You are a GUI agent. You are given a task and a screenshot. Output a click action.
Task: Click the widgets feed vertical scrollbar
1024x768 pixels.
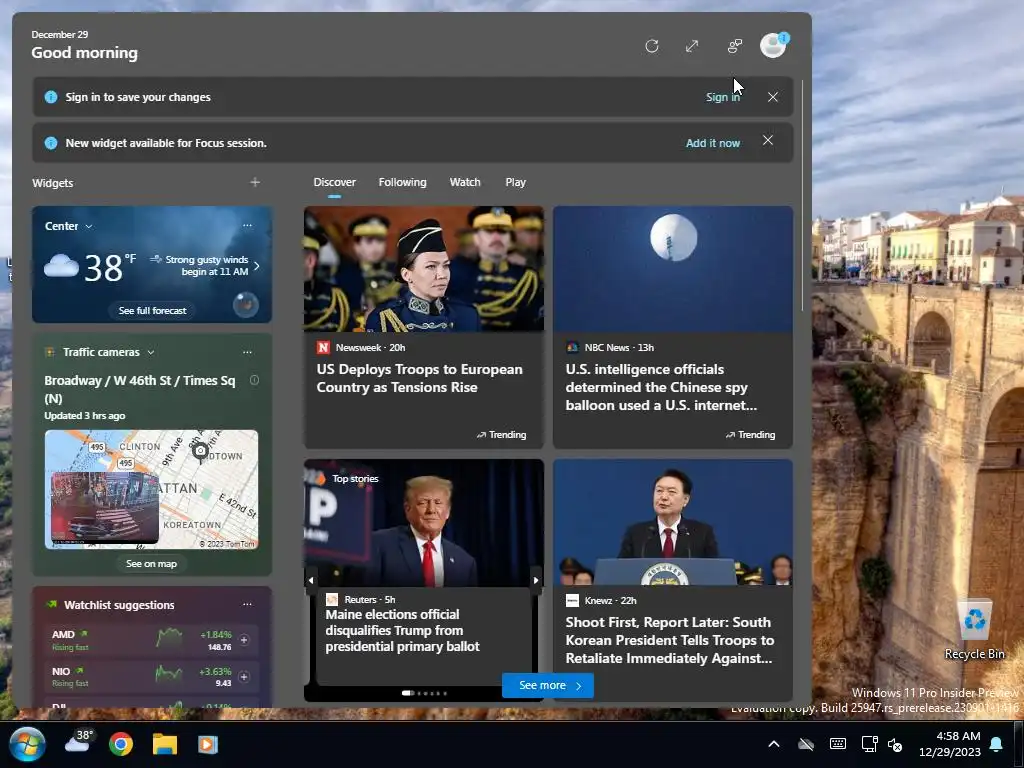pos(803,196)
